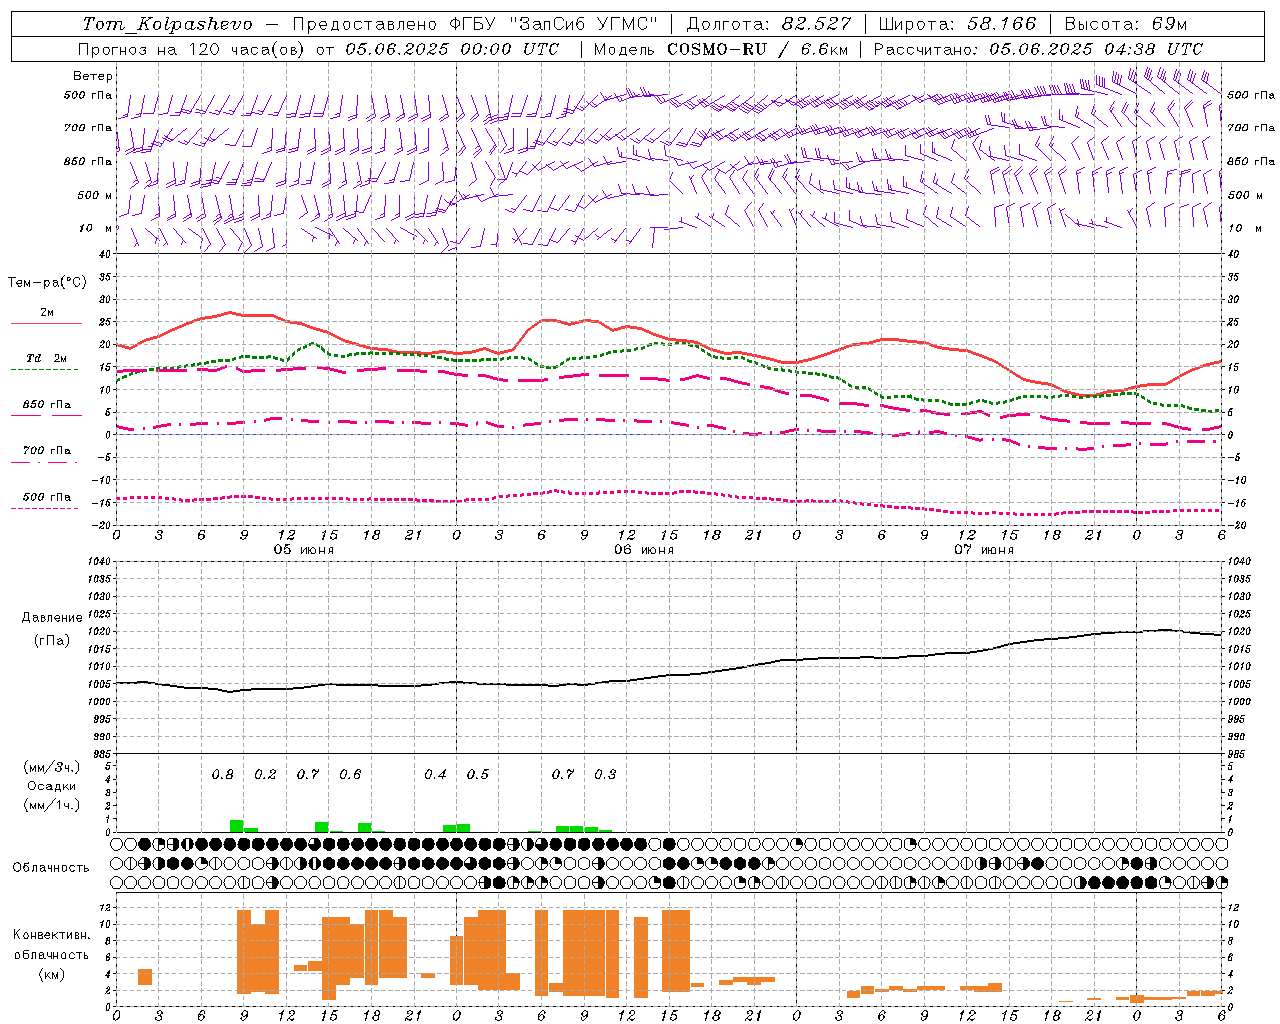Viewport: 1280px width, 1024px height.
Task: Click 'Рассчитано: 05.06.2025 04:38 UTC' text
Action: coord(1038,49)
